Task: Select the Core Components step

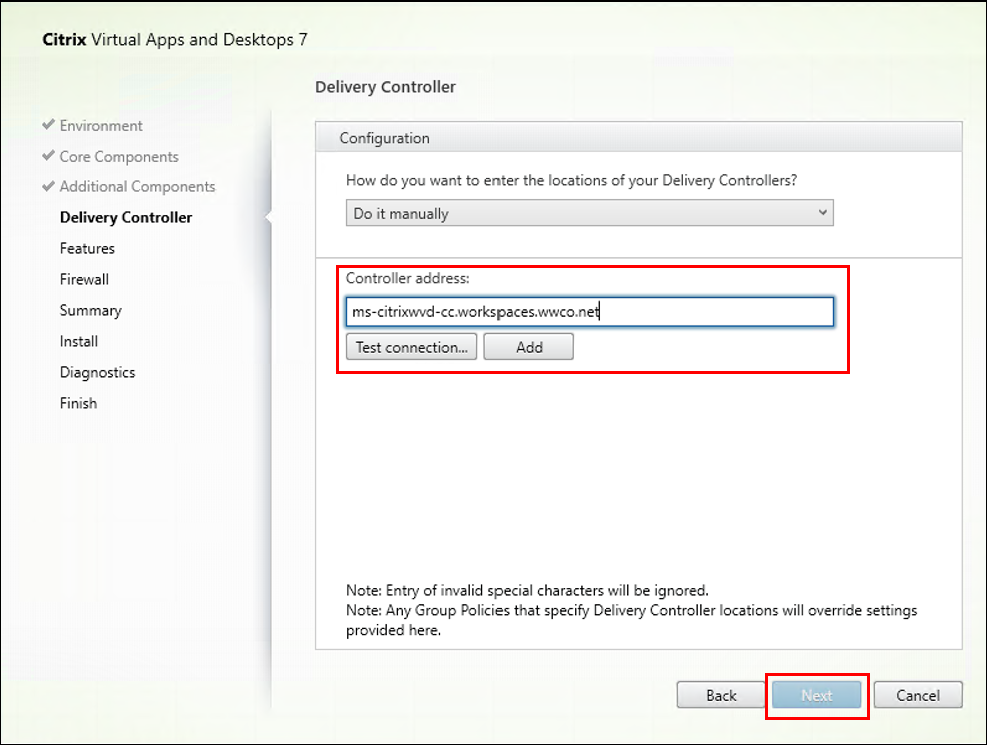Action: (119, 157)
